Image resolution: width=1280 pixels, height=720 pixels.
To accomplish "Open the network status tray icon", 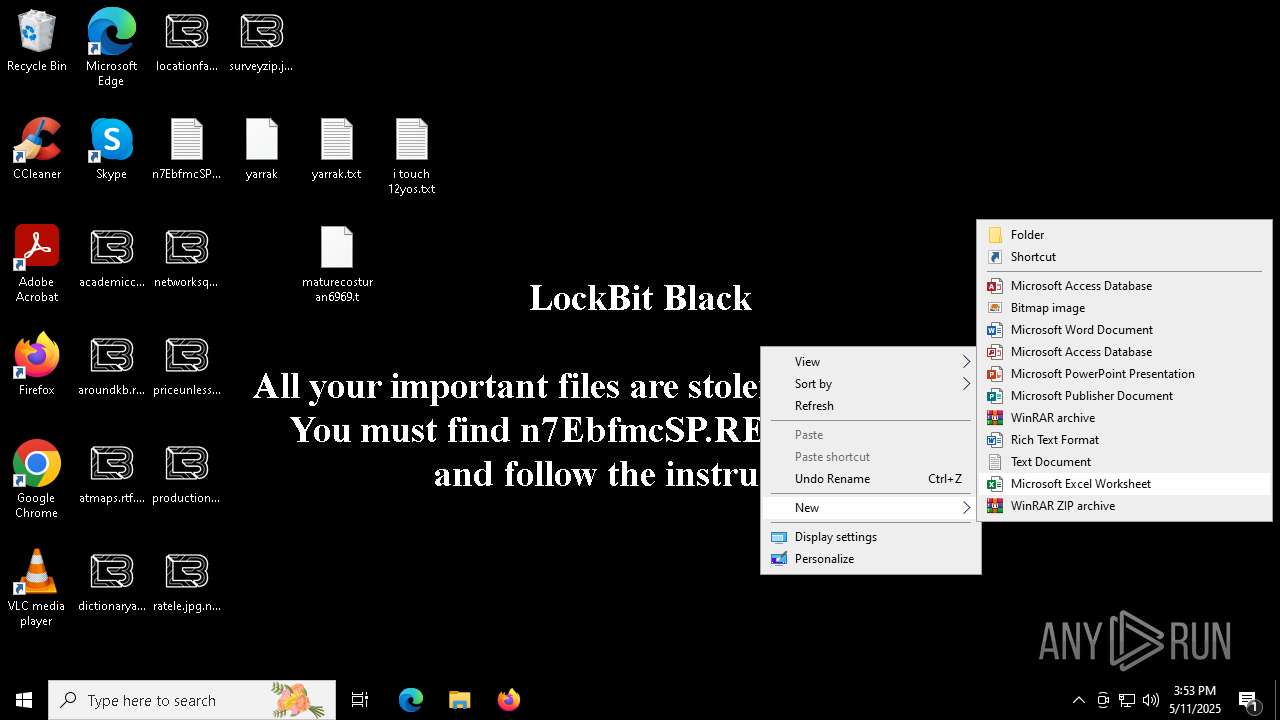I will pos(1127,700).
